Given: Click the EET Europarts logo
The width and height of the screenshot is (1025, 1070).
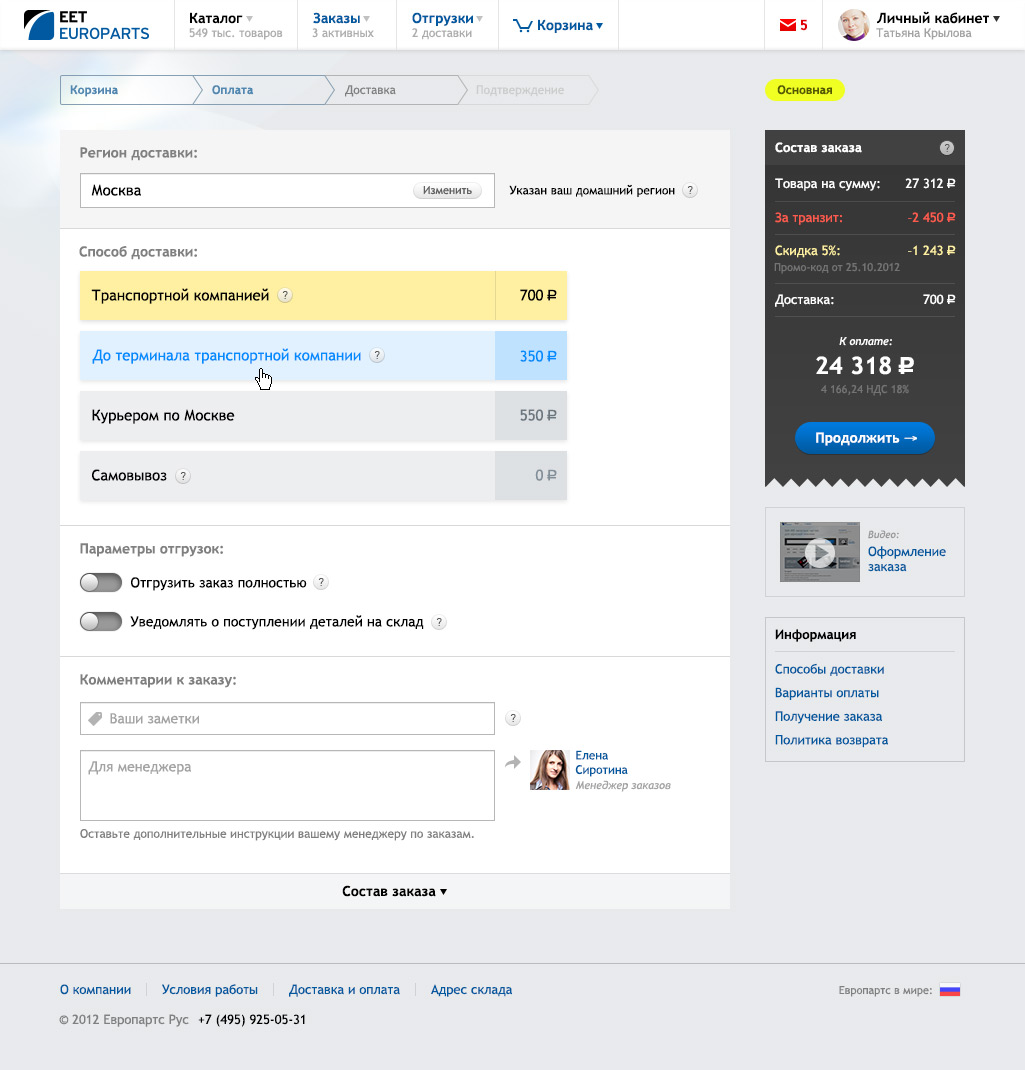Looking at the screenshot, I should tap(86, 25).
